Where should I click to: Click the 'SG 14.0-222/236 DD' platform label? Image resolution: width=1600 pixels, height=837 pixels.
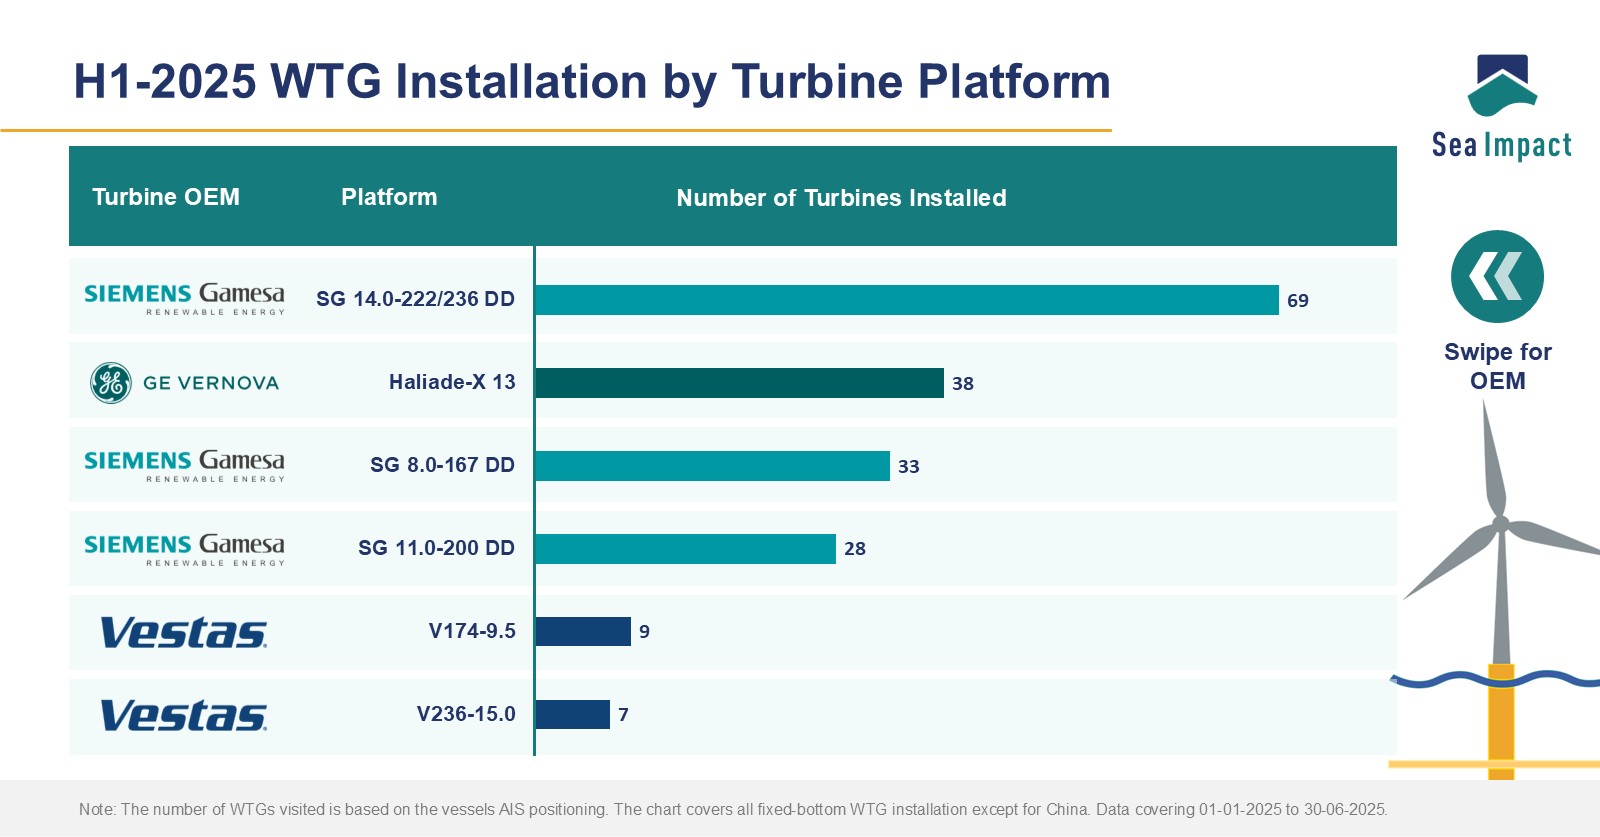click(x=415, y=299)
